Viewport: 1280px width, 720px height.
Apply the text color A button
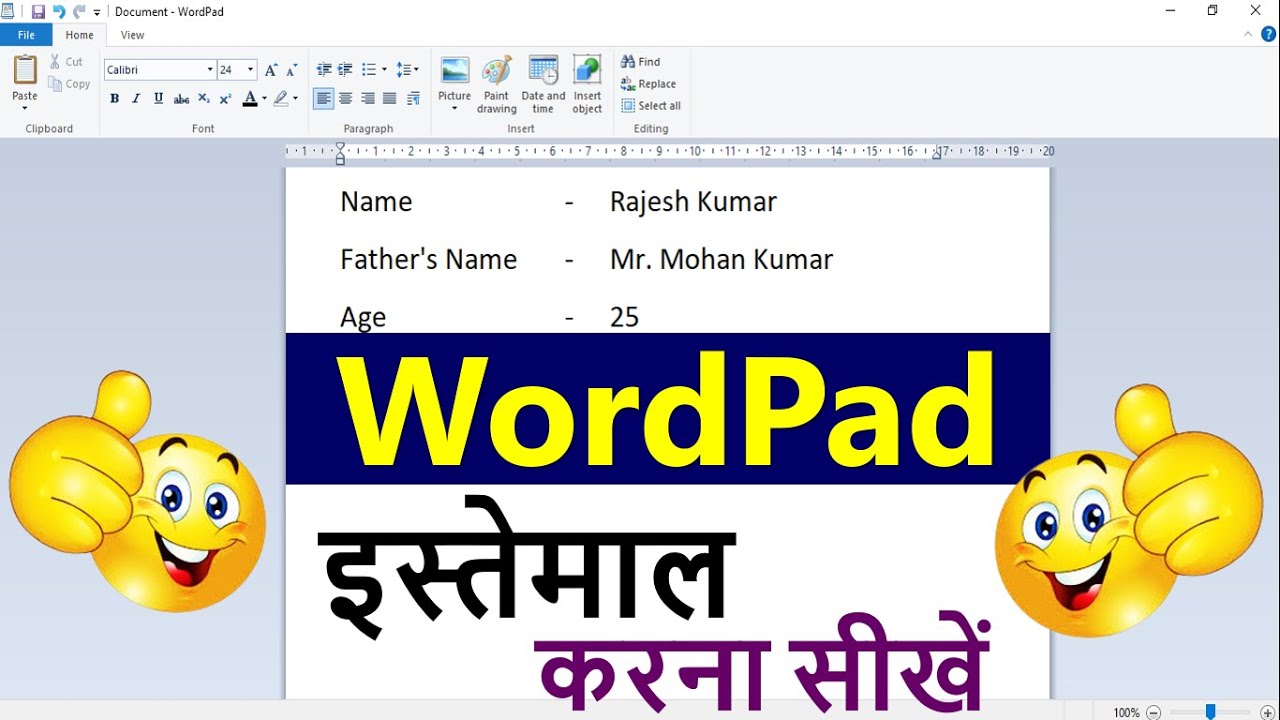click(250, 98)
